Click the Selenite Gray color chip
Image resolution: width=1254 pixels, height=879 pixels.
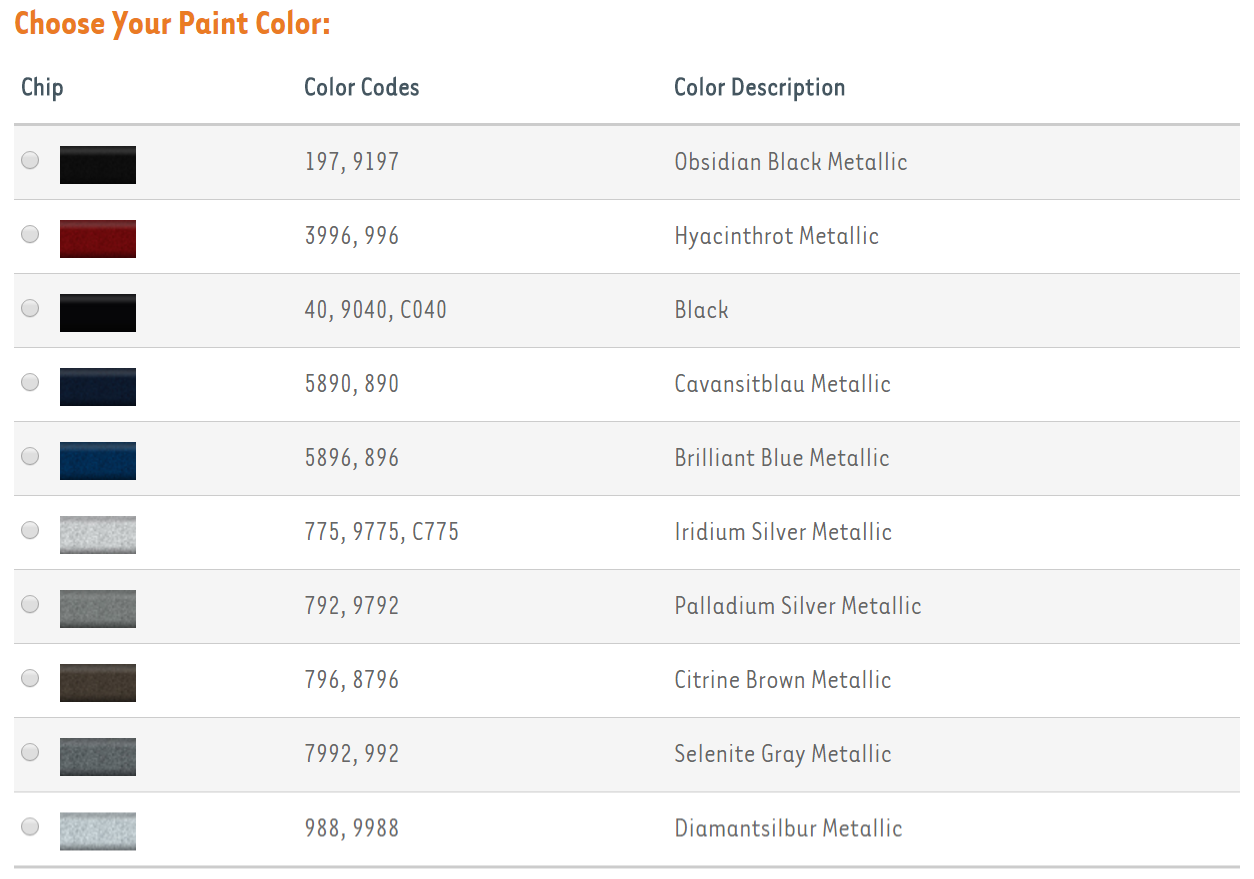pyautogui.click(x=98, y=757)
